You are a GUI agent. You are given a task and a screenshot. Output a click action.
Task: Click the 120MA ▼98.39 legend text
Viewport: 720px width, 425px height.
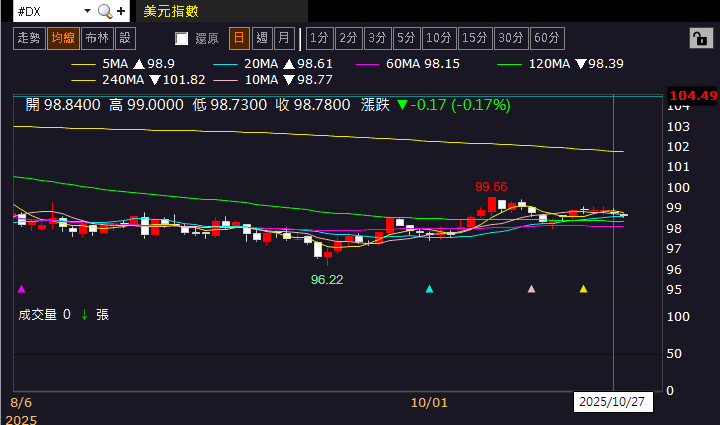[x=576, y=64]
